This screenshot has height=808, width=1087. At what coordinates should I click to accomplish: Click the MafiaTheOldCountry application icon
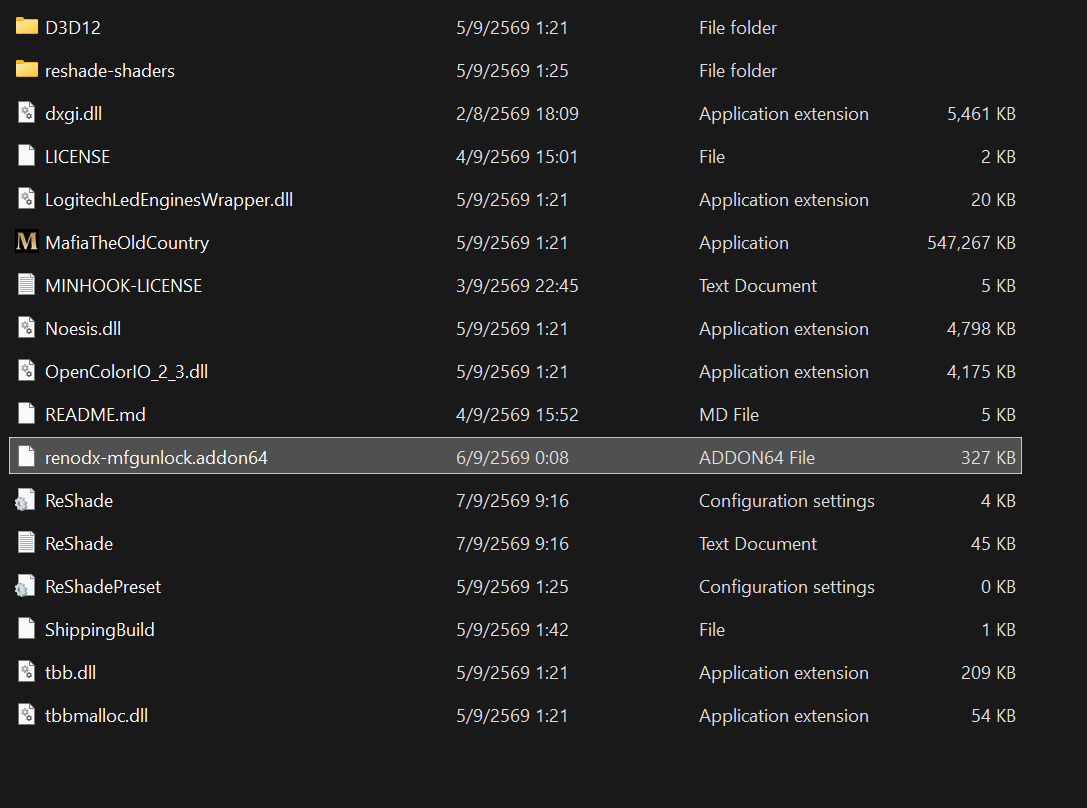click(26, 242)
